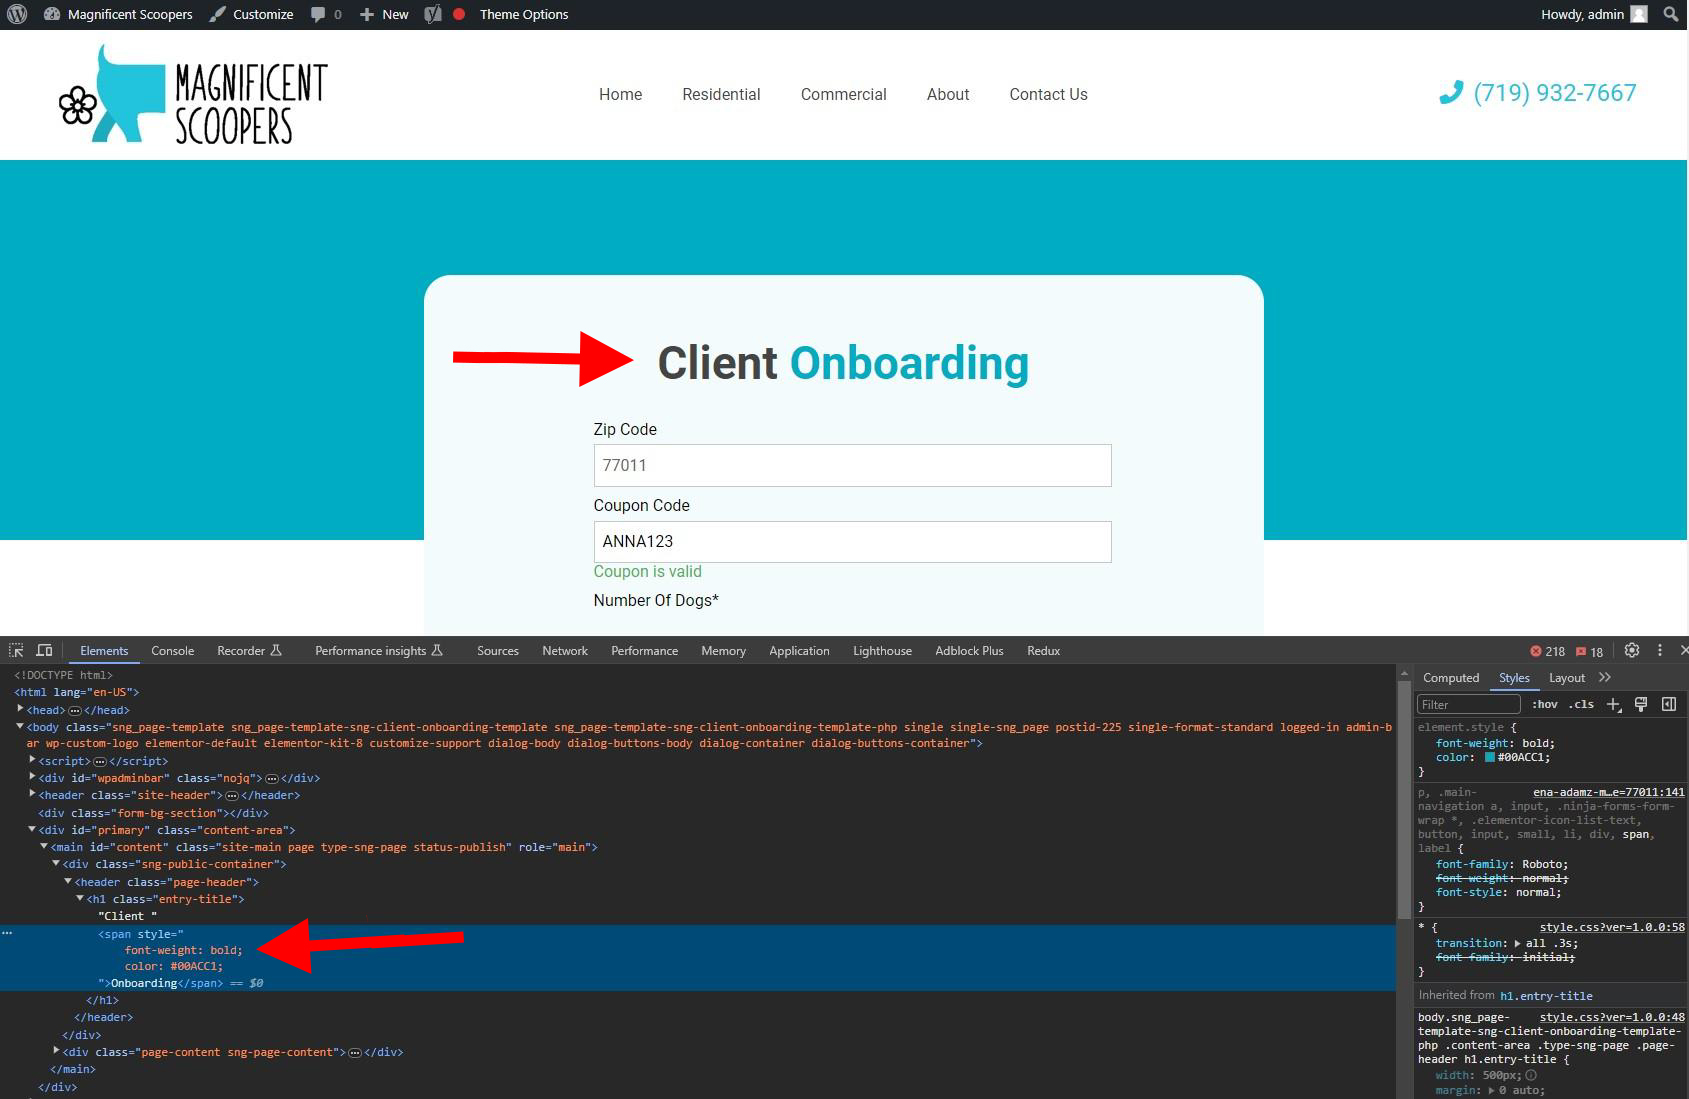The image size is (1689, 1099).
Task: Switch to the Computed tab
Action: 1451,678
